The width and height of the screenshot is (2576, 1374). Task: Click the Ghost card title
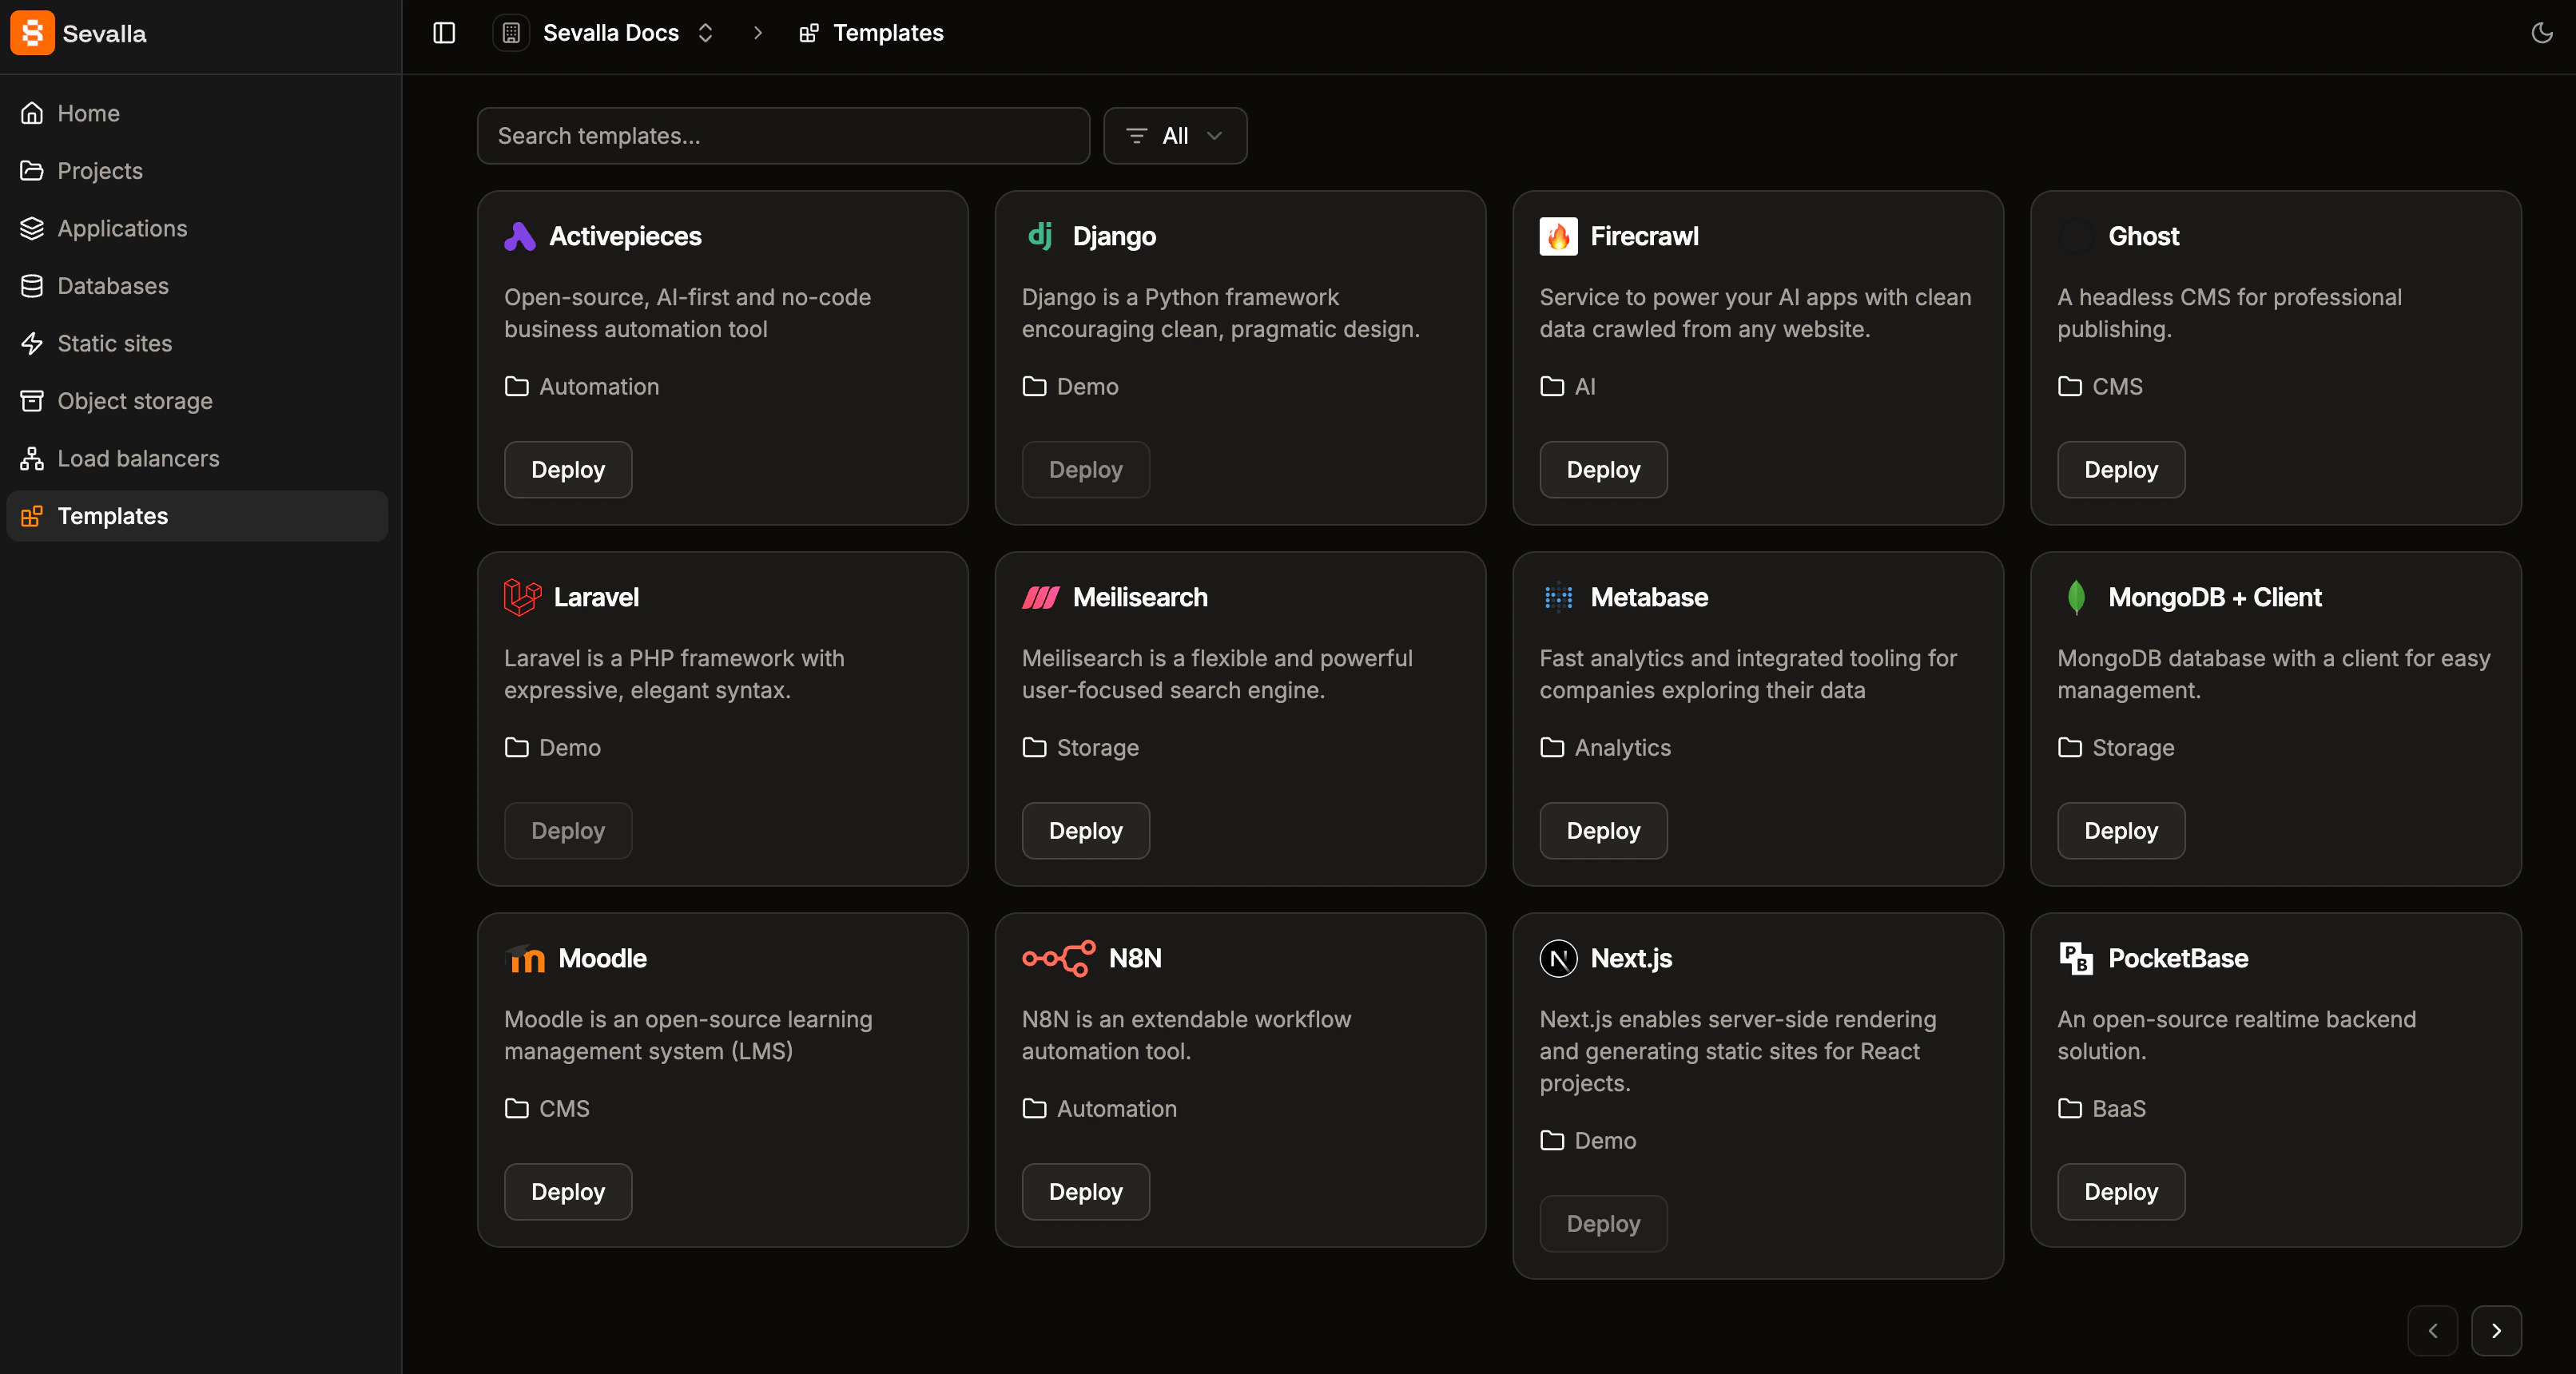pyautogui.click(x=2143, y=236)
